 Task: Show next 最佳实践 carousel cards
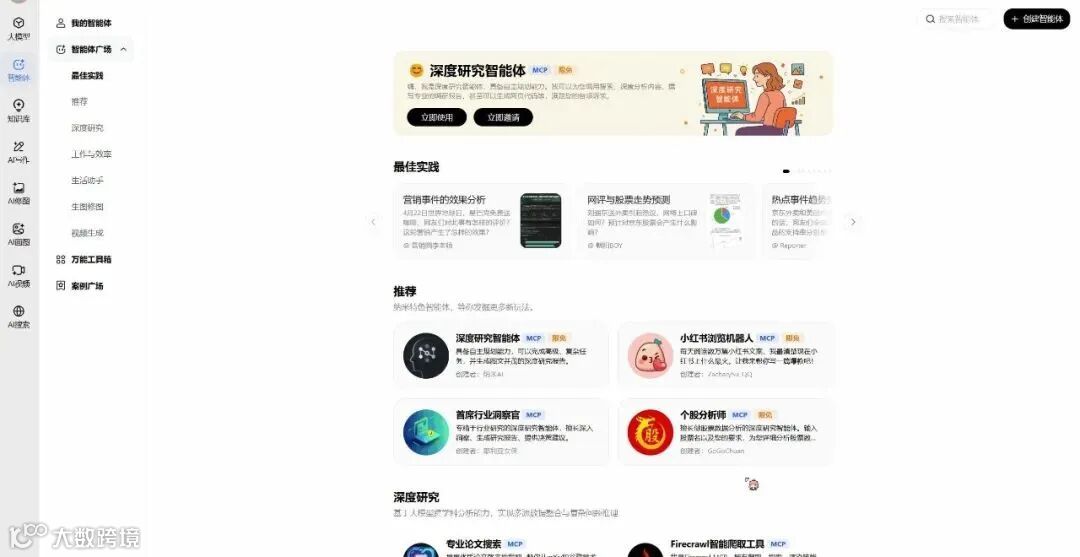(853, 222)
